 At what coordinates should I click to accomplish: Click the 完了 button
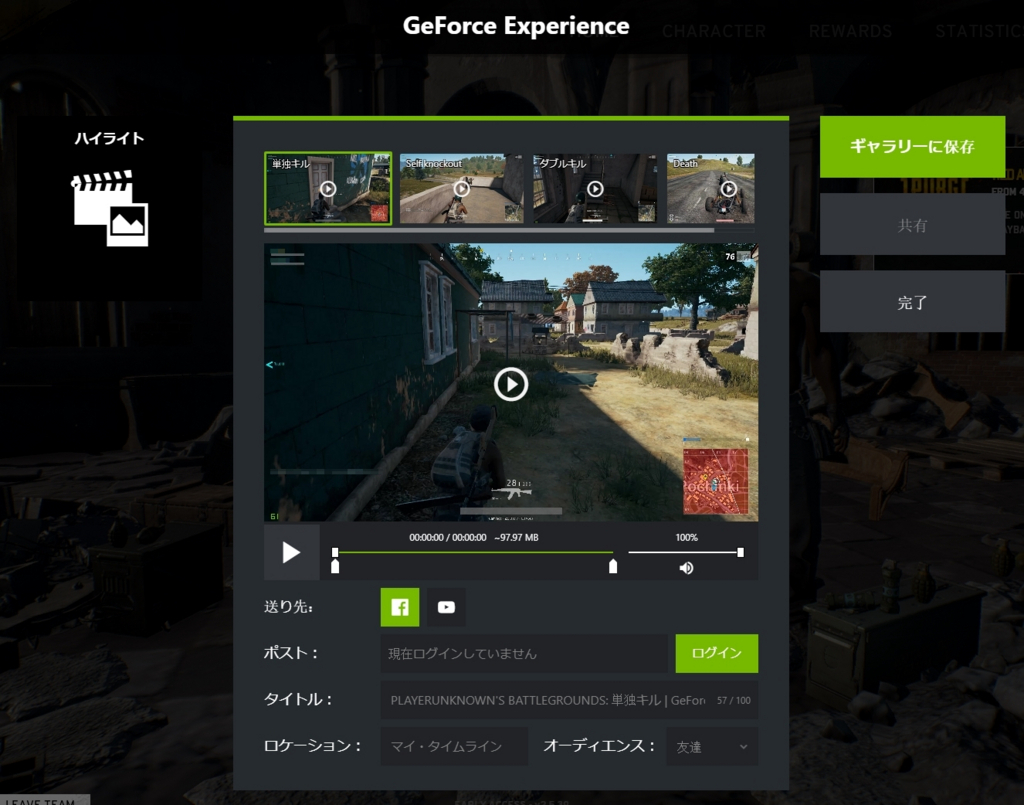[912, 302]
